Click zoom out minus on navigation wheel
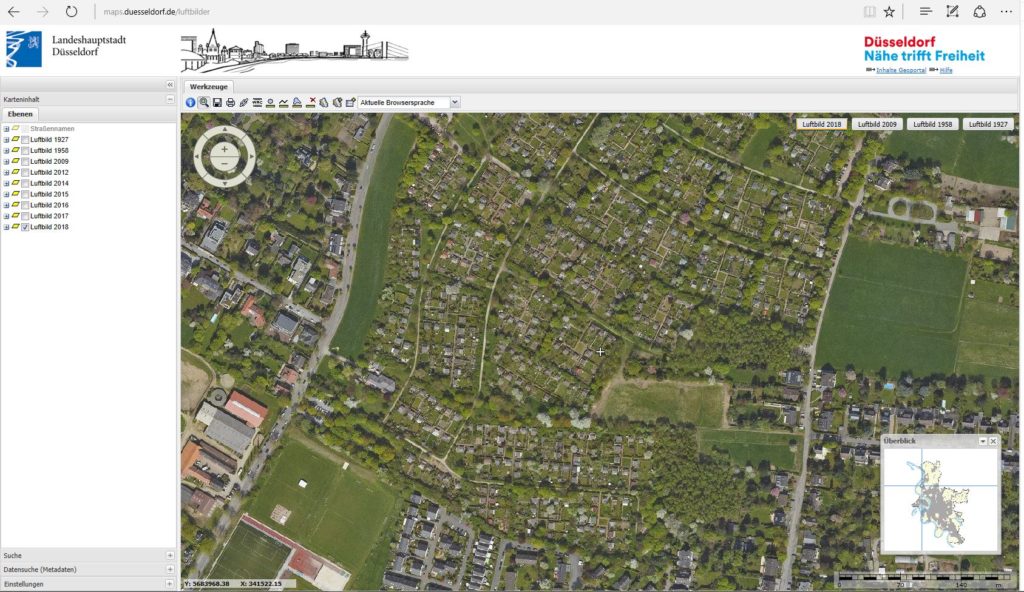This screenshot has width=1024, height=592. tap(225, 164)
